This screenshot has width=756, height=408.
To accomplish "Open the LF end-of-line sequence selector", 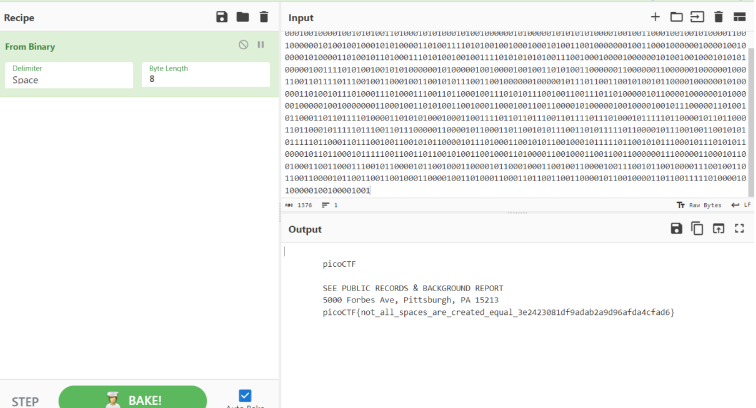I will click(x=740, y=204).
